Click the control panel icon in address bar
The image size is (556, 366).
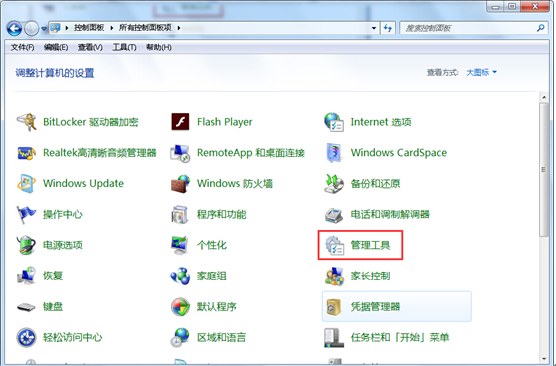point(55,28)
